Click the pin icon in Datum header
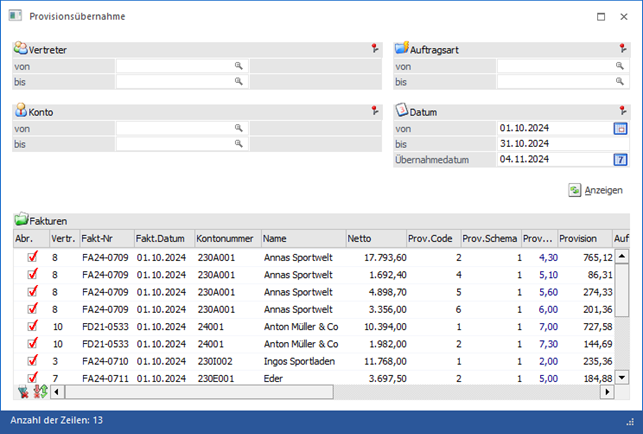643x434 pixels. coord(624,111)
